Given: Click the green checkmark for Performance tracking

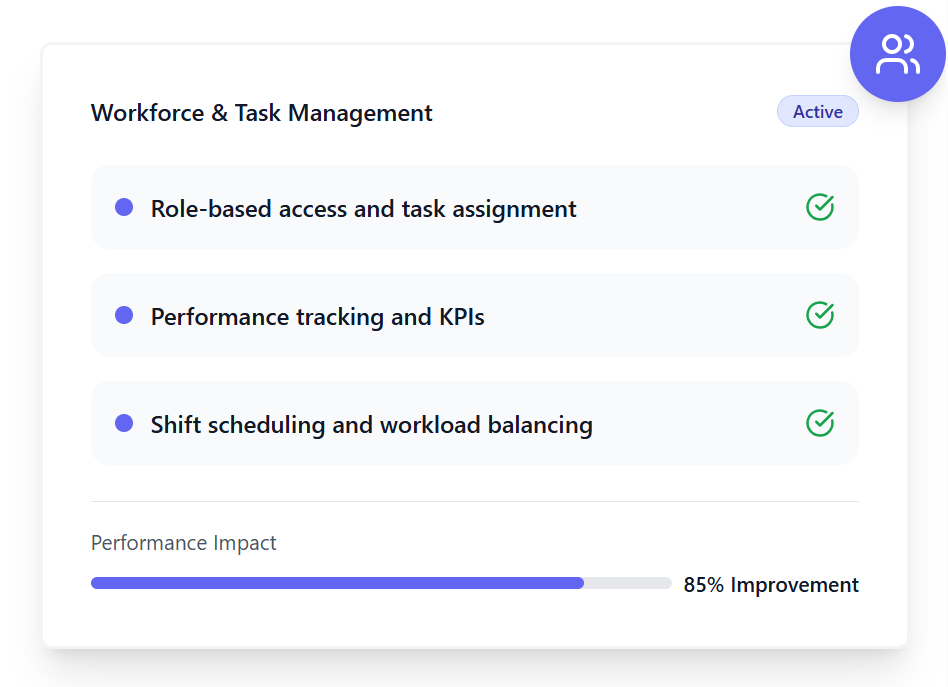Looking at the screenshot, I should click(820, 315).
